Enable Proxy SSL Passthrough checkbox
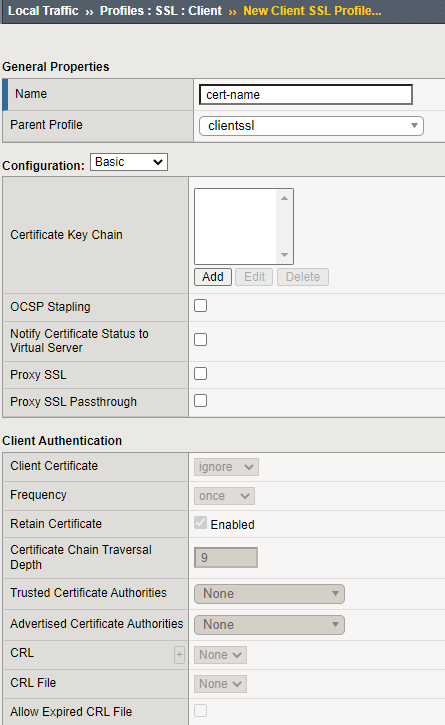 (200, 400)
